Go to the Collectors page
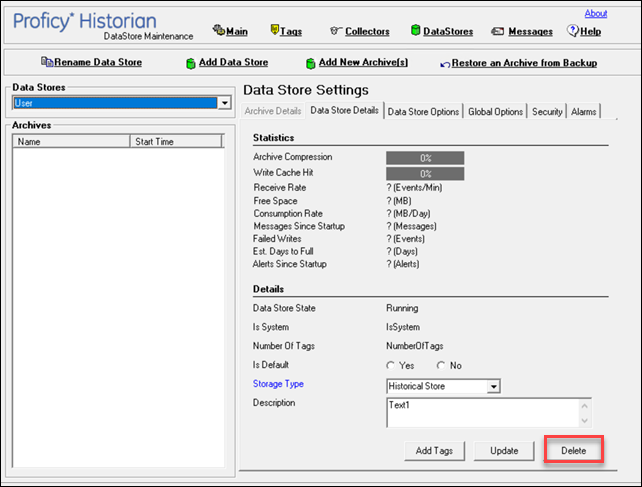The width and height of the screenshot is (642, 487). point(367,32)
